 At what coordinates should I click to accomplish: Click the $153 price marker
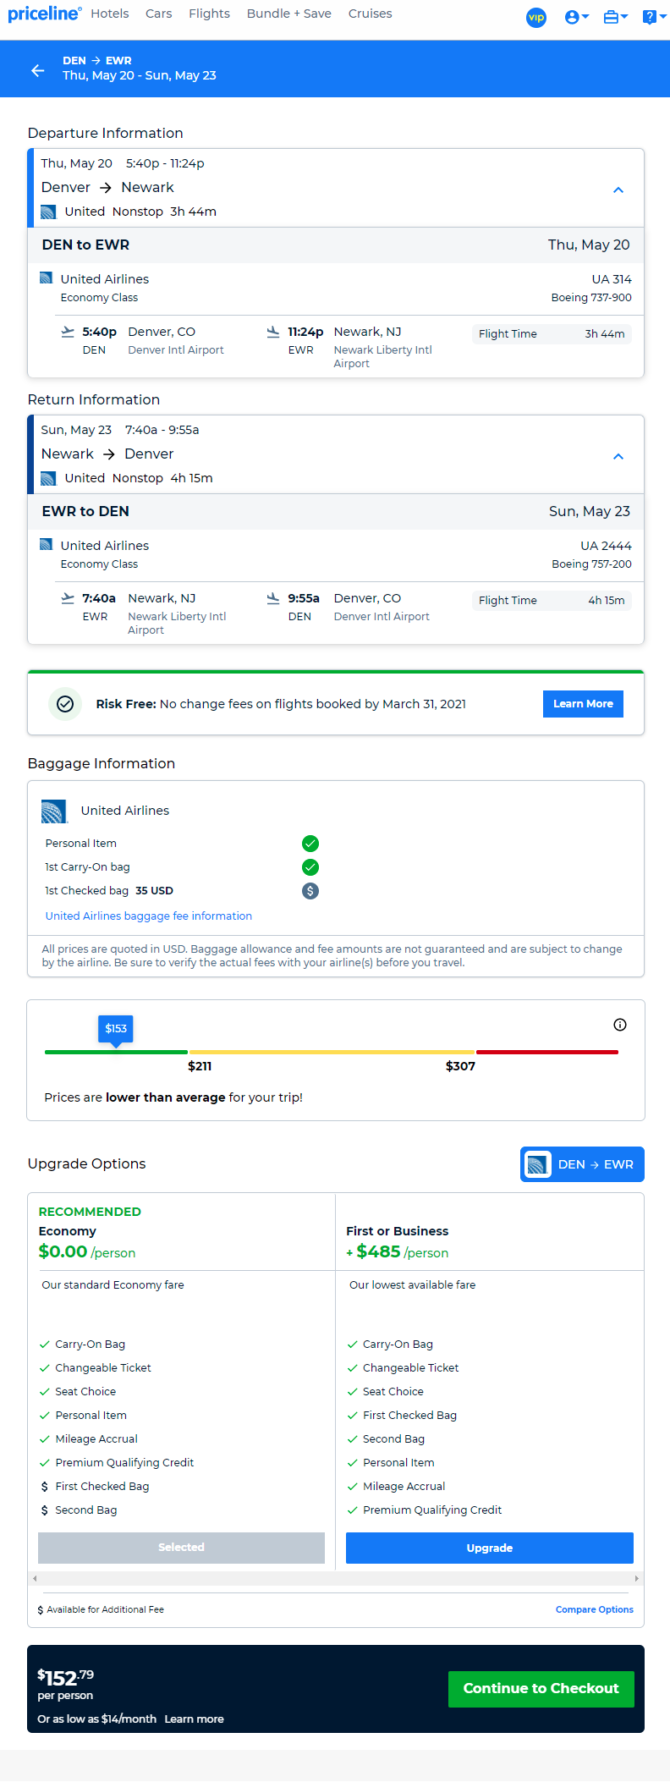point(116,1029)
